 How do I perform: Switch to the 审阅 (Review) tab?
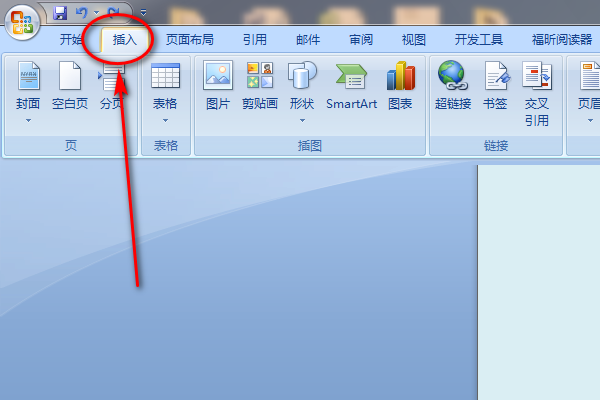(361, 39)
